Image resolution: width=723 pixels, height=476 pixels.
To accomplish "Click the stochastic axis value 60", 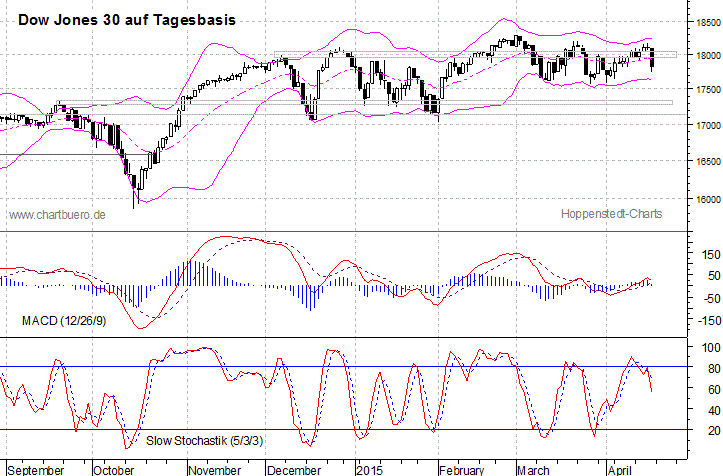I will point(714,390).
